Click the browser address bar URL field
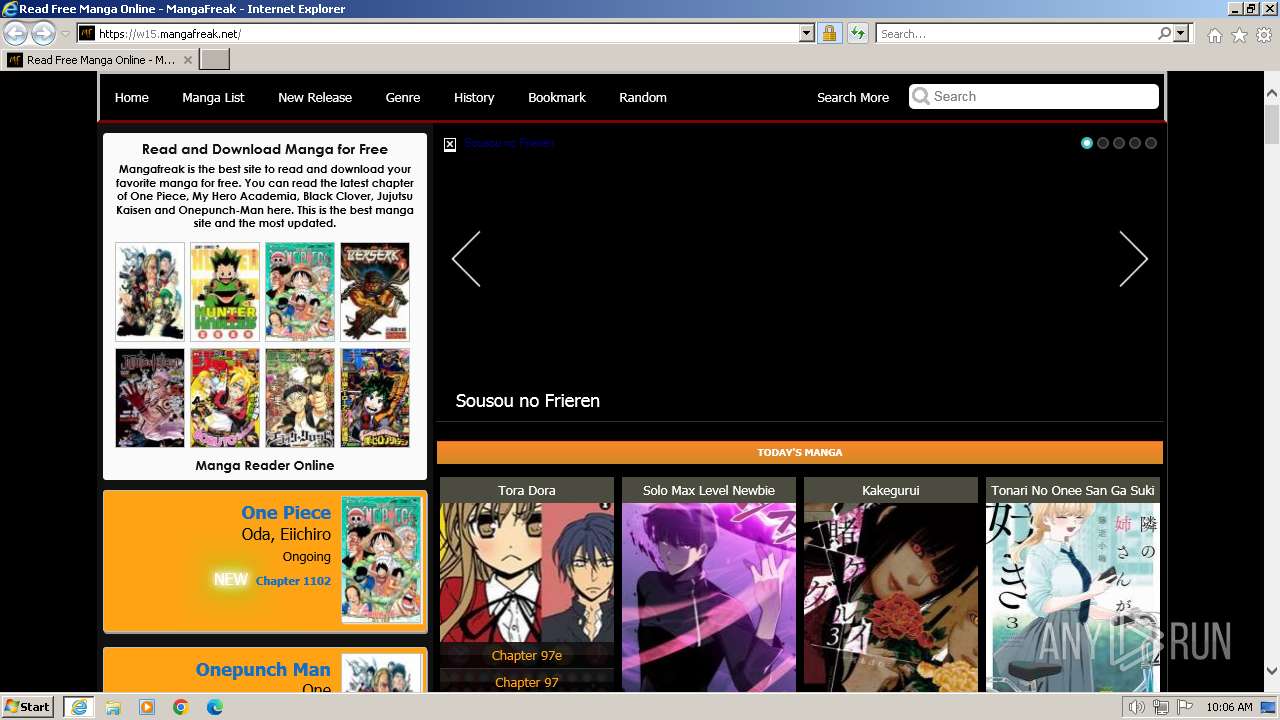This screenshot has width=1280, height=720. (445, 33)
